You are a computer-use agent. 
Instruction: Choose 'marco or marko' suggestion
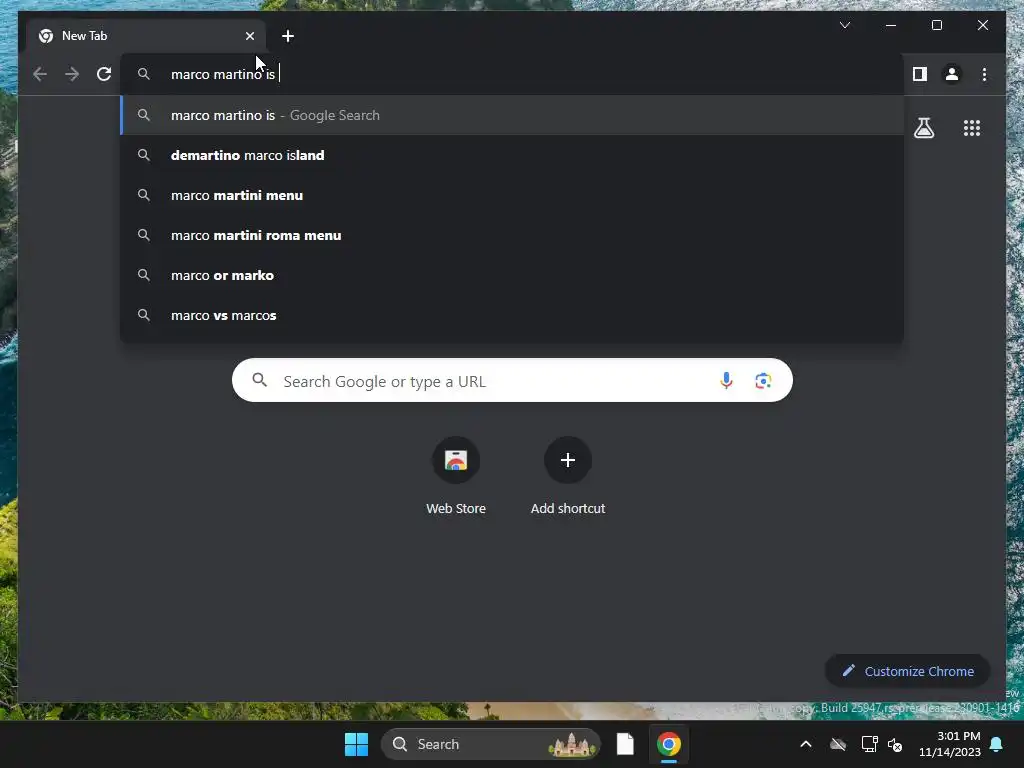tap(512, 275)
